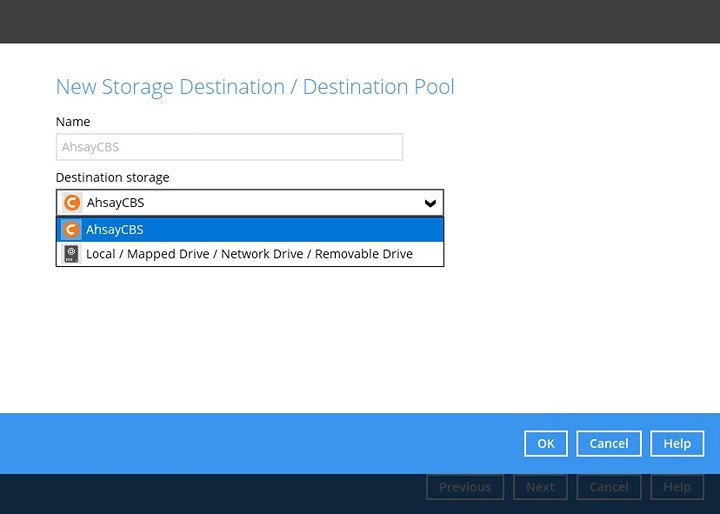Viewport: 720px width, 514px height.
Task: Click the New Storage Destination heading
Action: pos(255,87)
